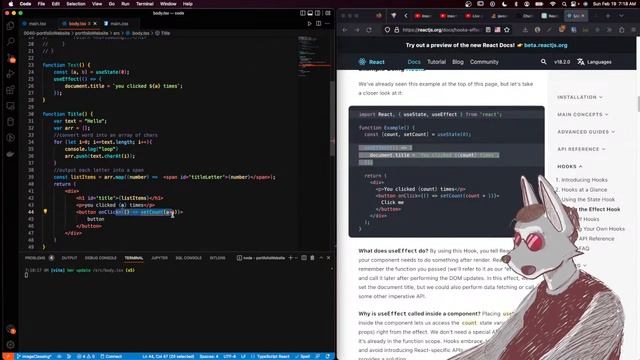The width and height of the screenshot is (640, 360).
Task: Switch to DEBUG CONSOLE panel tab
Action: [100, 258]
